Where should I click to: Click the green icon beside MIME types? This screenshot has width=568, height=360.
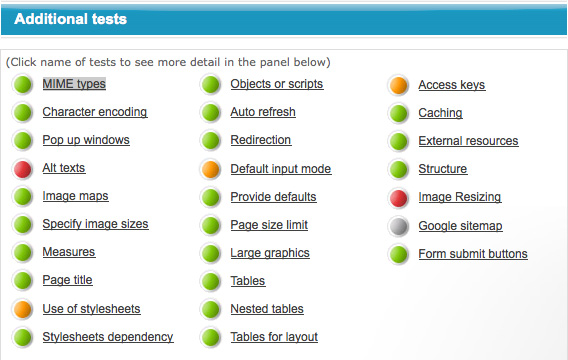[22, 84]
